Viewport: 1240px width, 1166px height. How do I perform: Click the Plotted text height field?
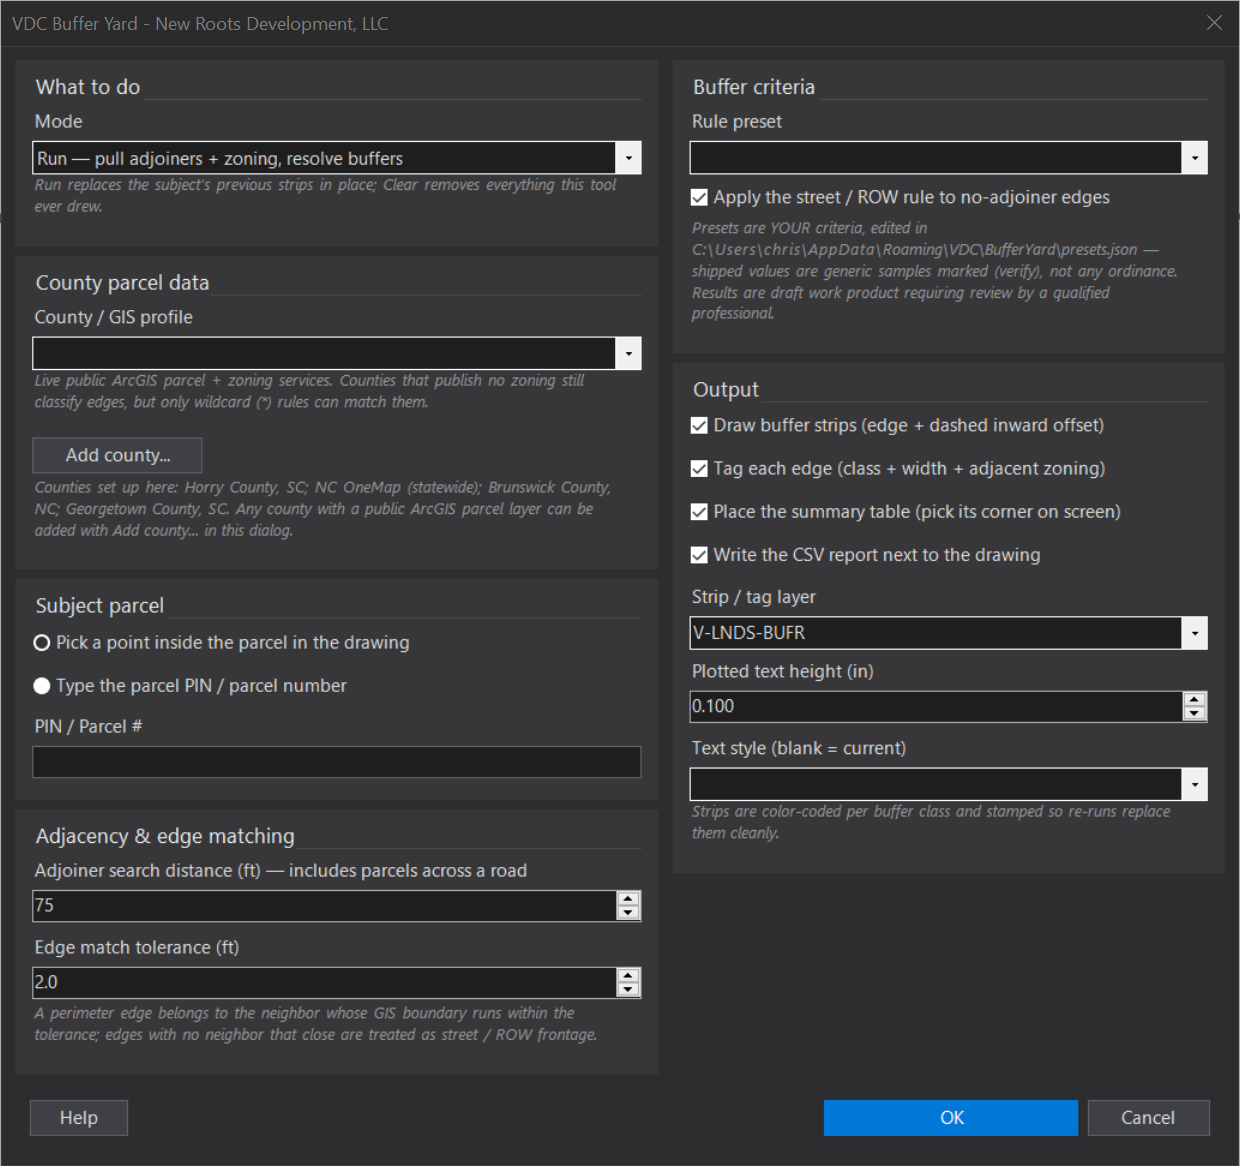tap(937, 707)
